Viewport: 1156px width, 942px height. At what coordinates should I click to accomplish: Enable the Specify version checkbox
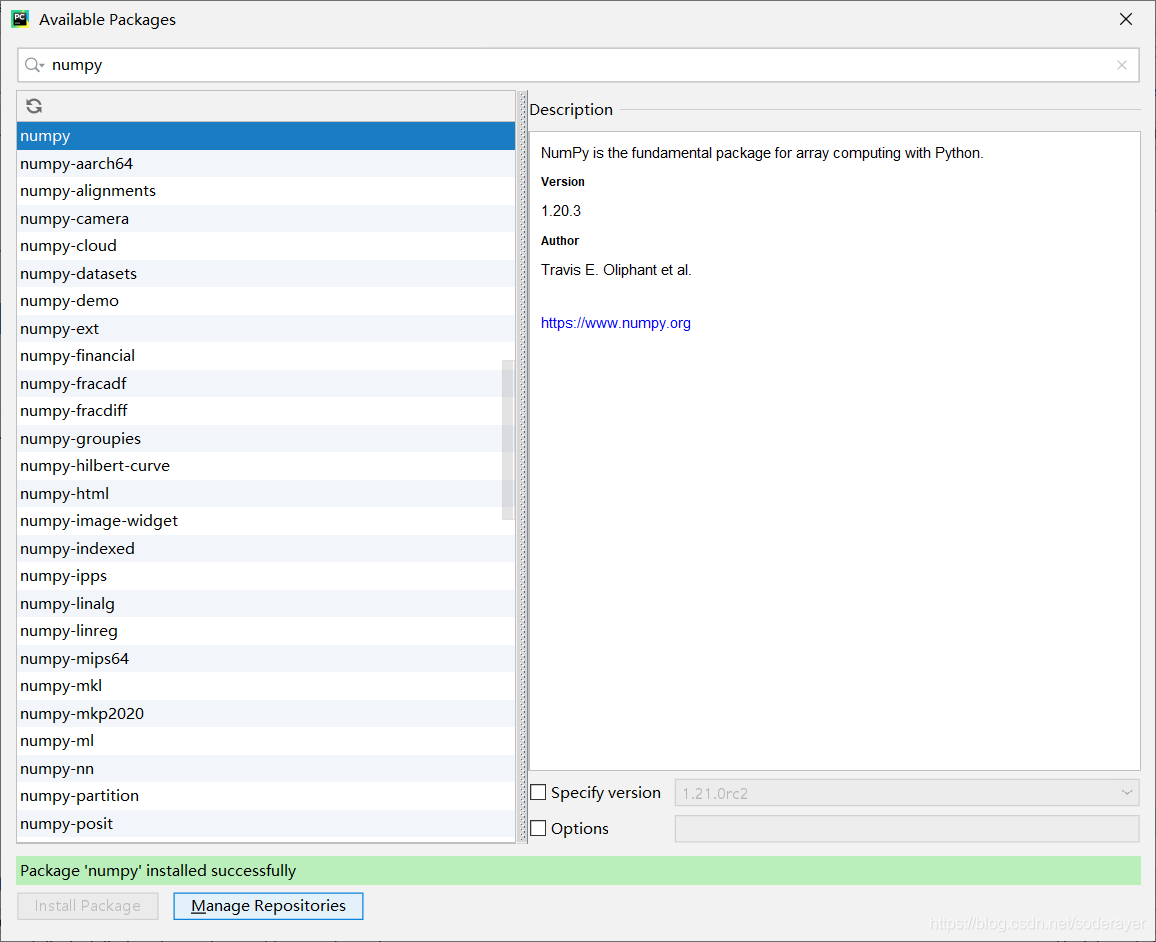tap(538, 792)
